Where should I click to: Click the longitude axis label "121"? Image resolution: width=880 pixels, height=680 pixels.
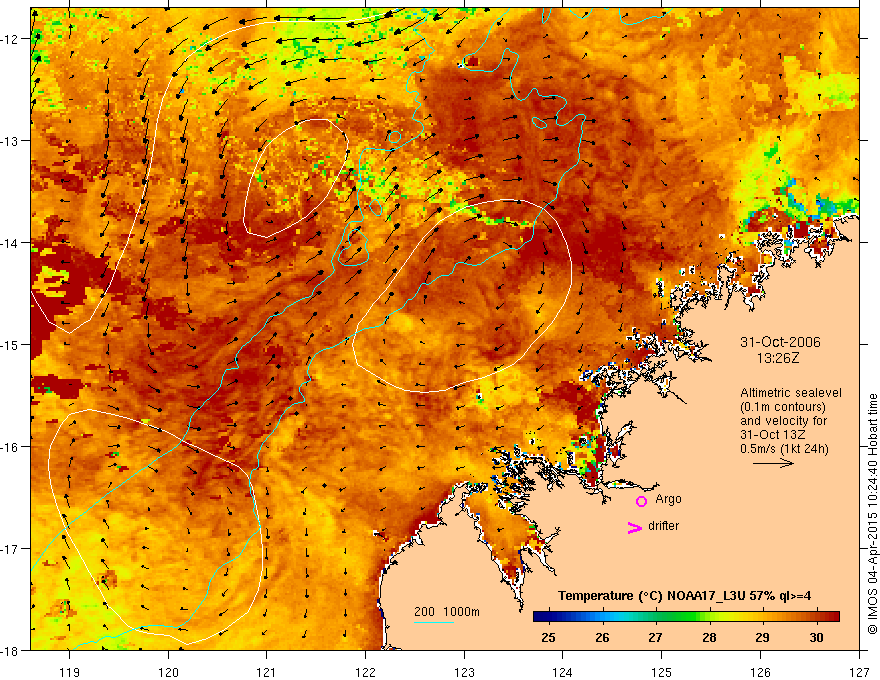click(267, 672)
